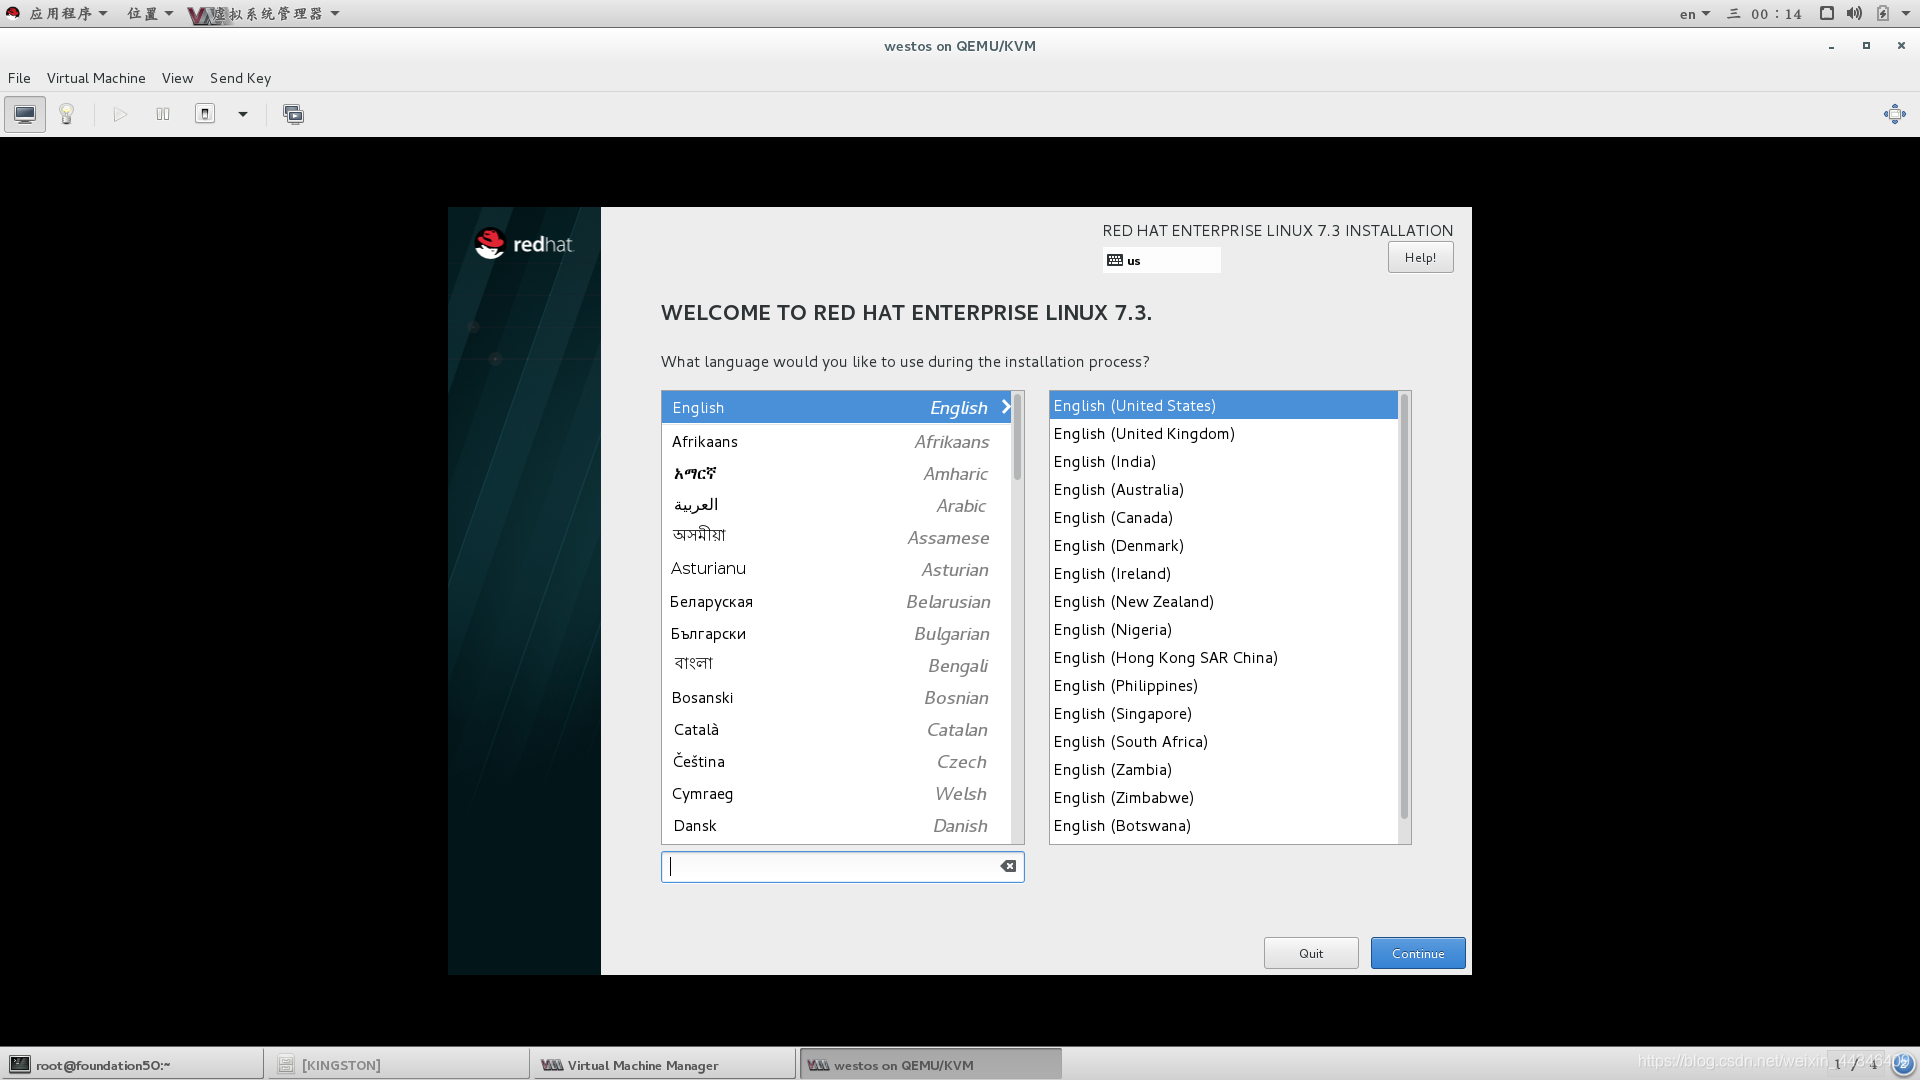The width and height of the screenshot is (1920, 1080).
Task: Select Беларуская Belarusian language
Action: (x=836, y=601)
